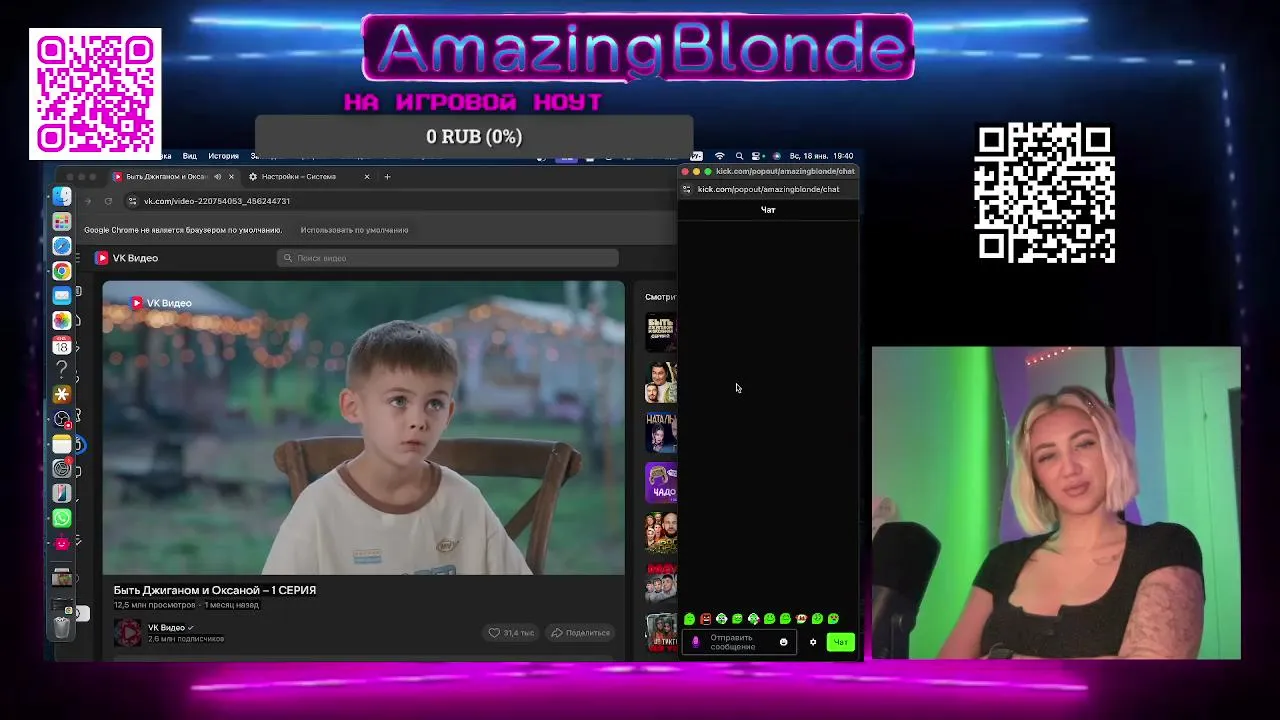Click the VK Видео channel avatar
This screenshot has height=720, width=1280.
pos(128,632)
